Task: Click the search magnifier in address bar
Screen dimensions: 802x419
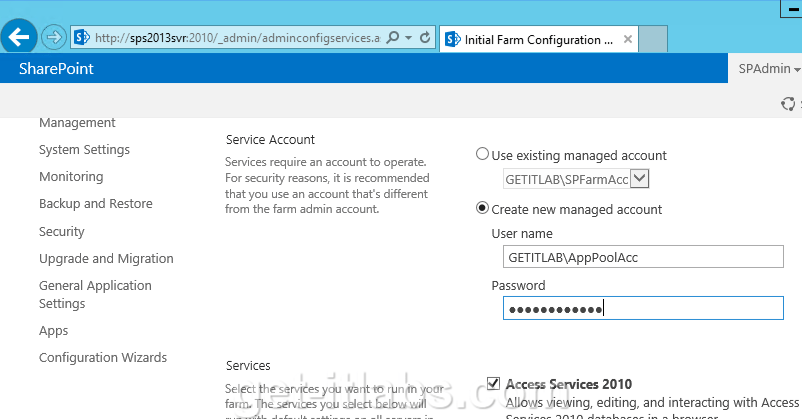Action: click(x=393, y=38)
